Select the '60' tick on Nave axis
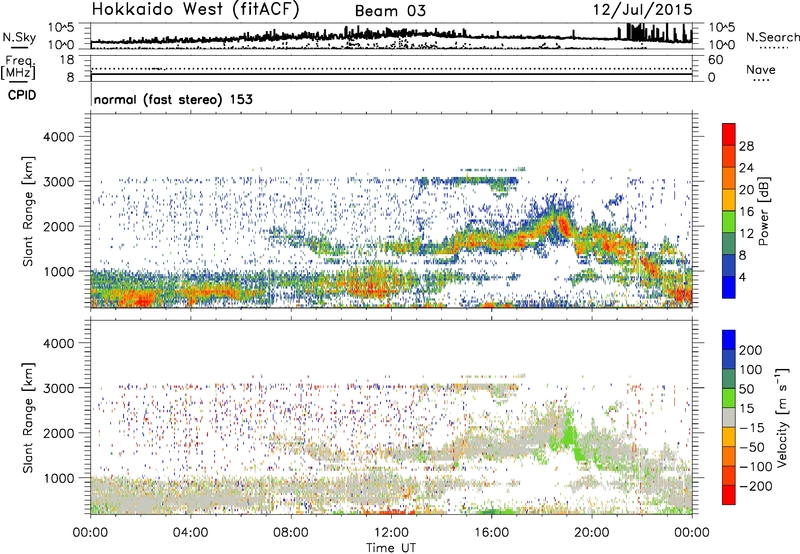This screenshot has height=554, width=800. click(x=715, y=60)
